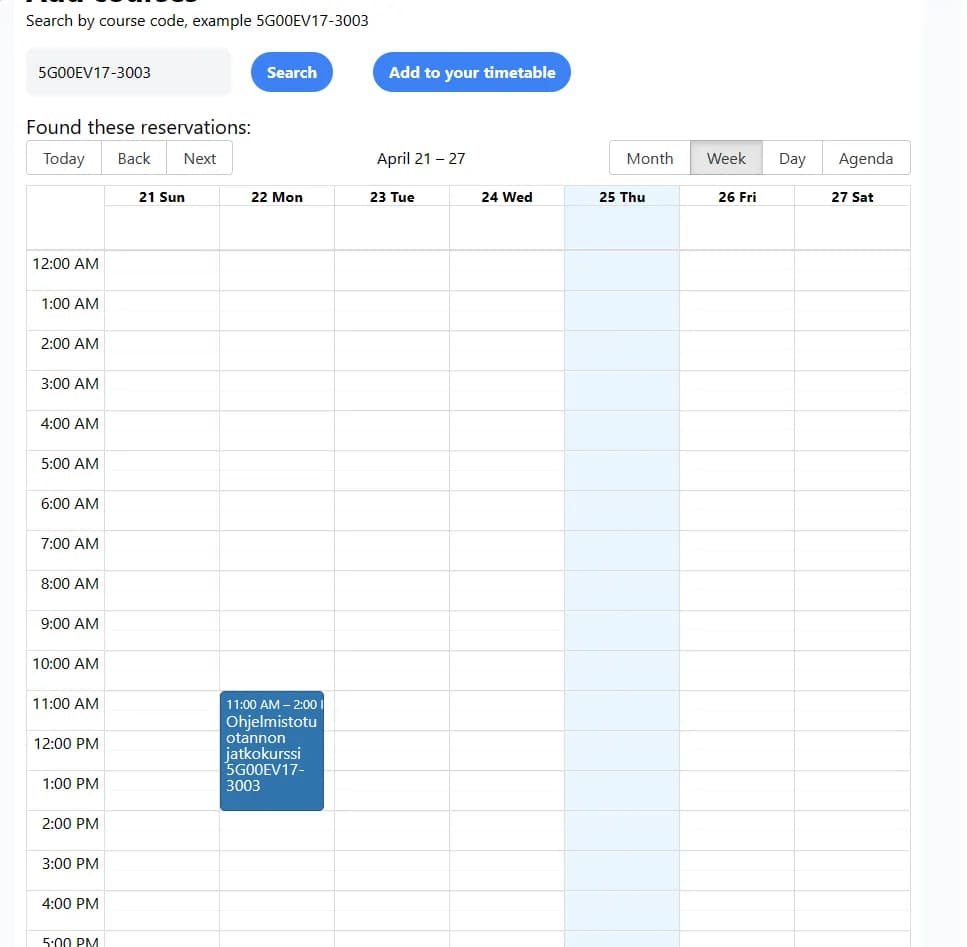967x947 pixels.
Task: Open the 27 Sat day header
Action: coord(852,197)
